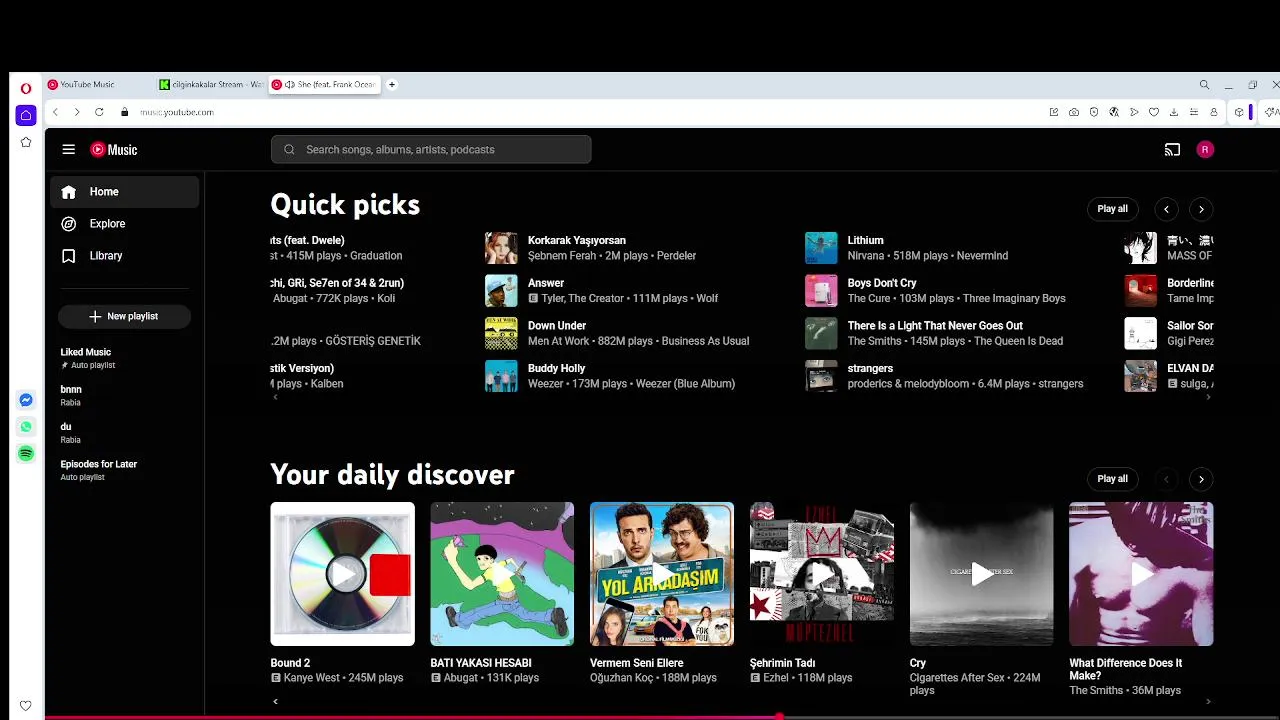Open the account avatar menu
Image resolution: width=1280 pixels, height=720 pixels.
1205,149
